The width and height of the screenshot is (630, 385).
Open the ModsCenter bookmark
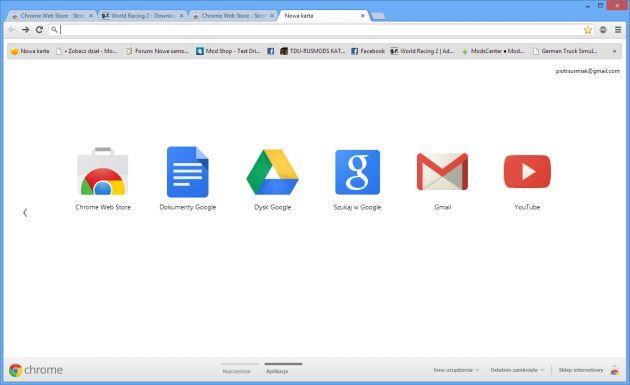pyautogui.click(x=493, y=51)
